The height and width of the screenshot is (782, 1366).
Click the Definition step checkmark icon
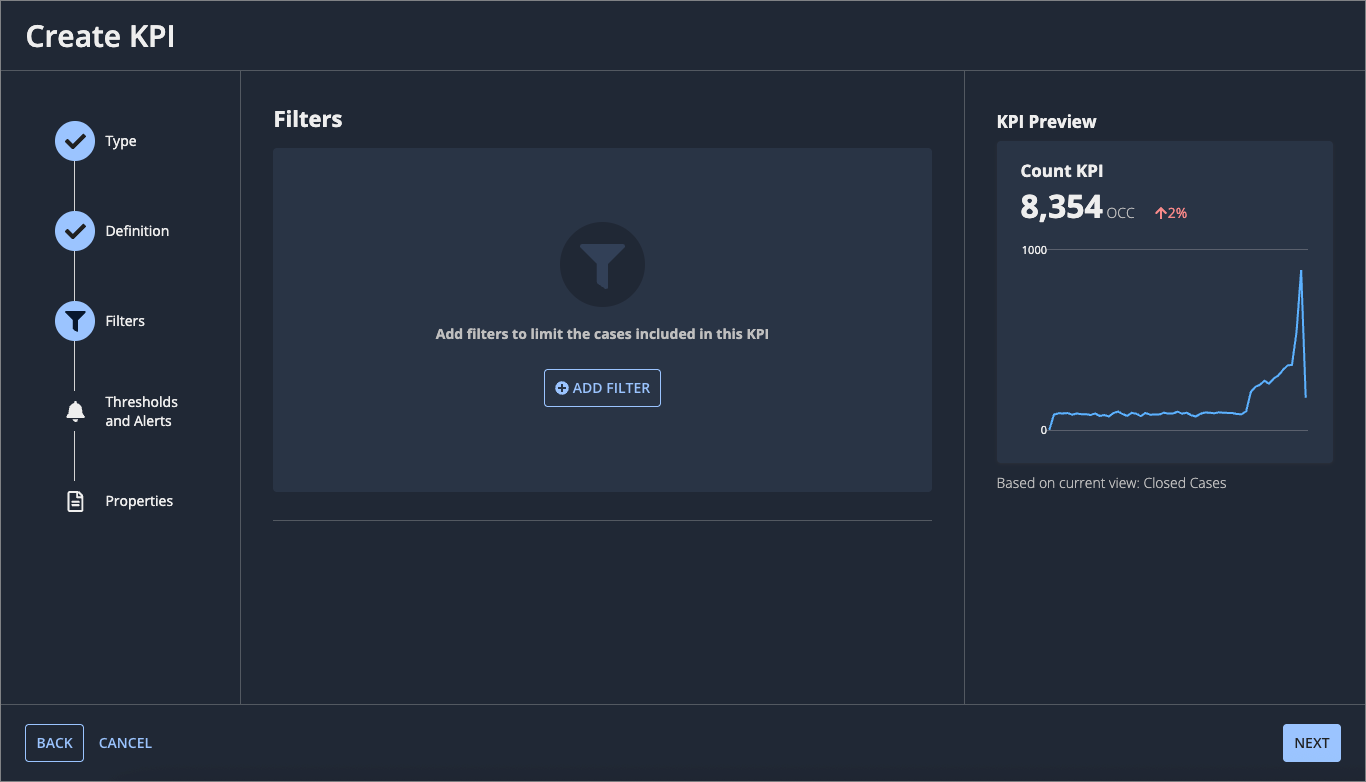[x=75, y=231]
